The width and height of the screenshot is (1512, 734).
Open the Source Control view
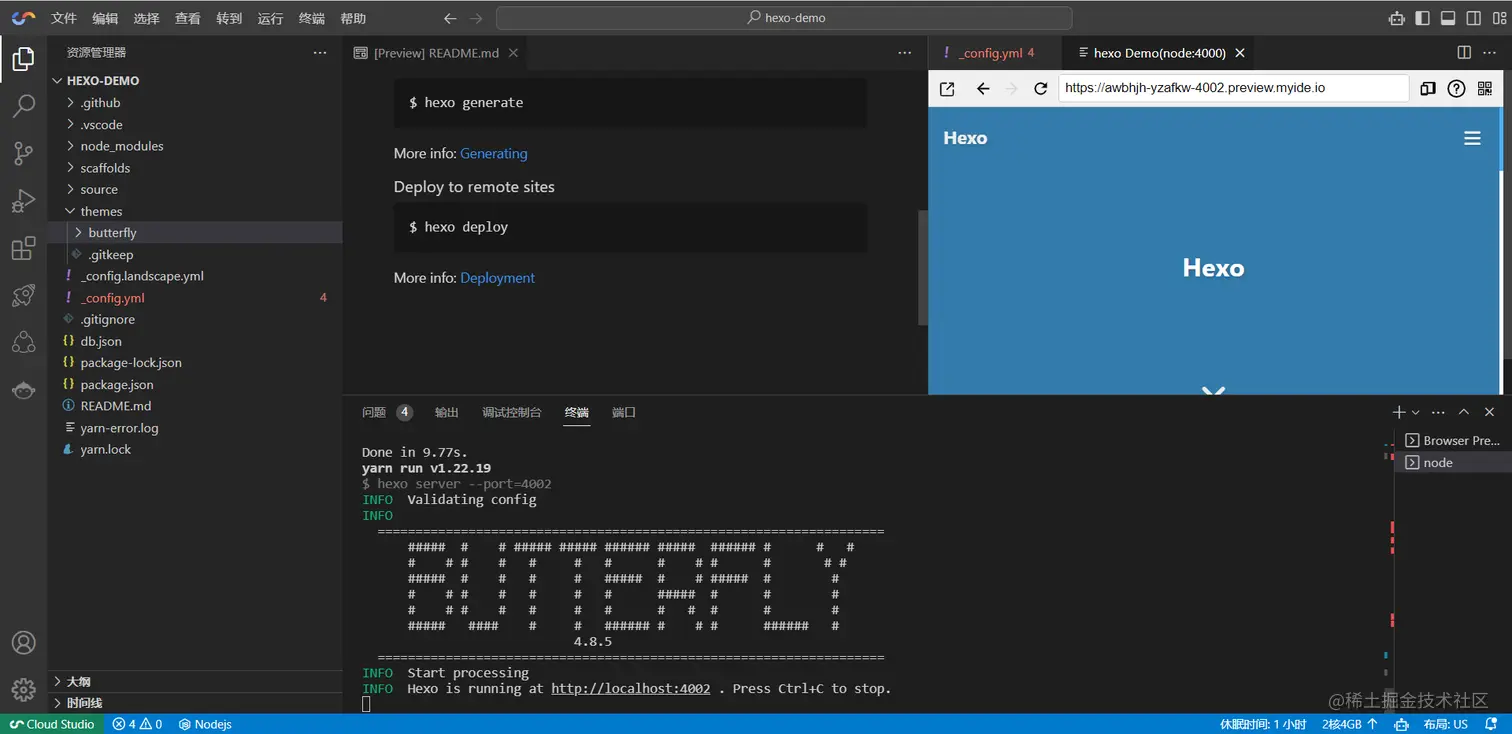[x=23, y=153]
